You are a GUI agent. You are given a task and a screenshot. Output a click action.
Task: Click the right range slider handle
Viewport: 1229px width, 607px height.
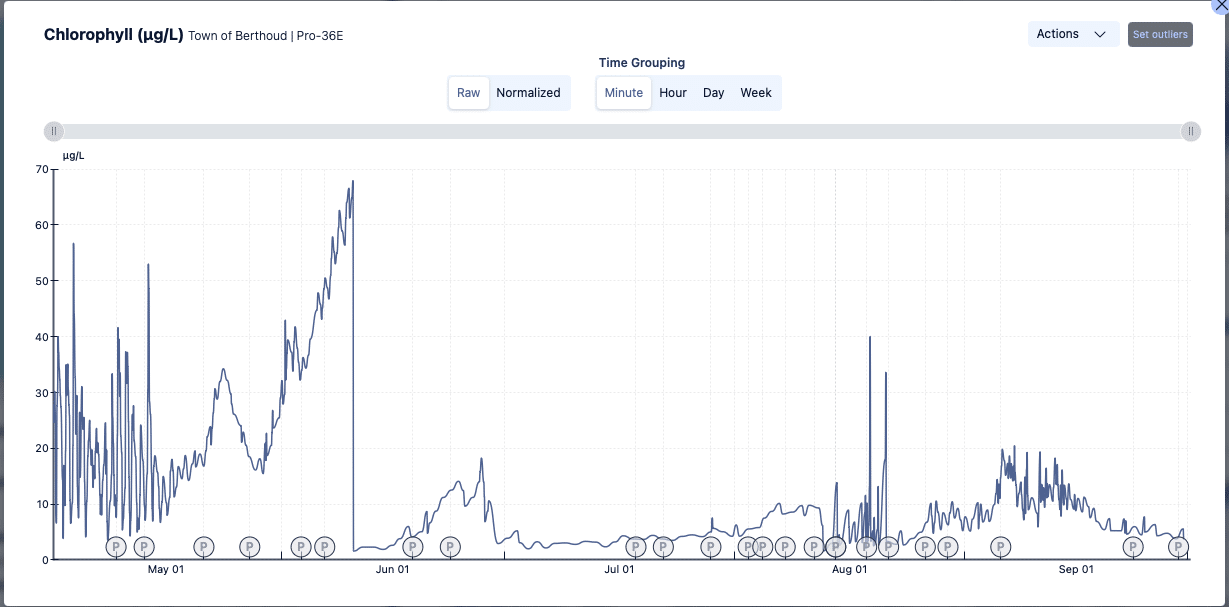1190,131
